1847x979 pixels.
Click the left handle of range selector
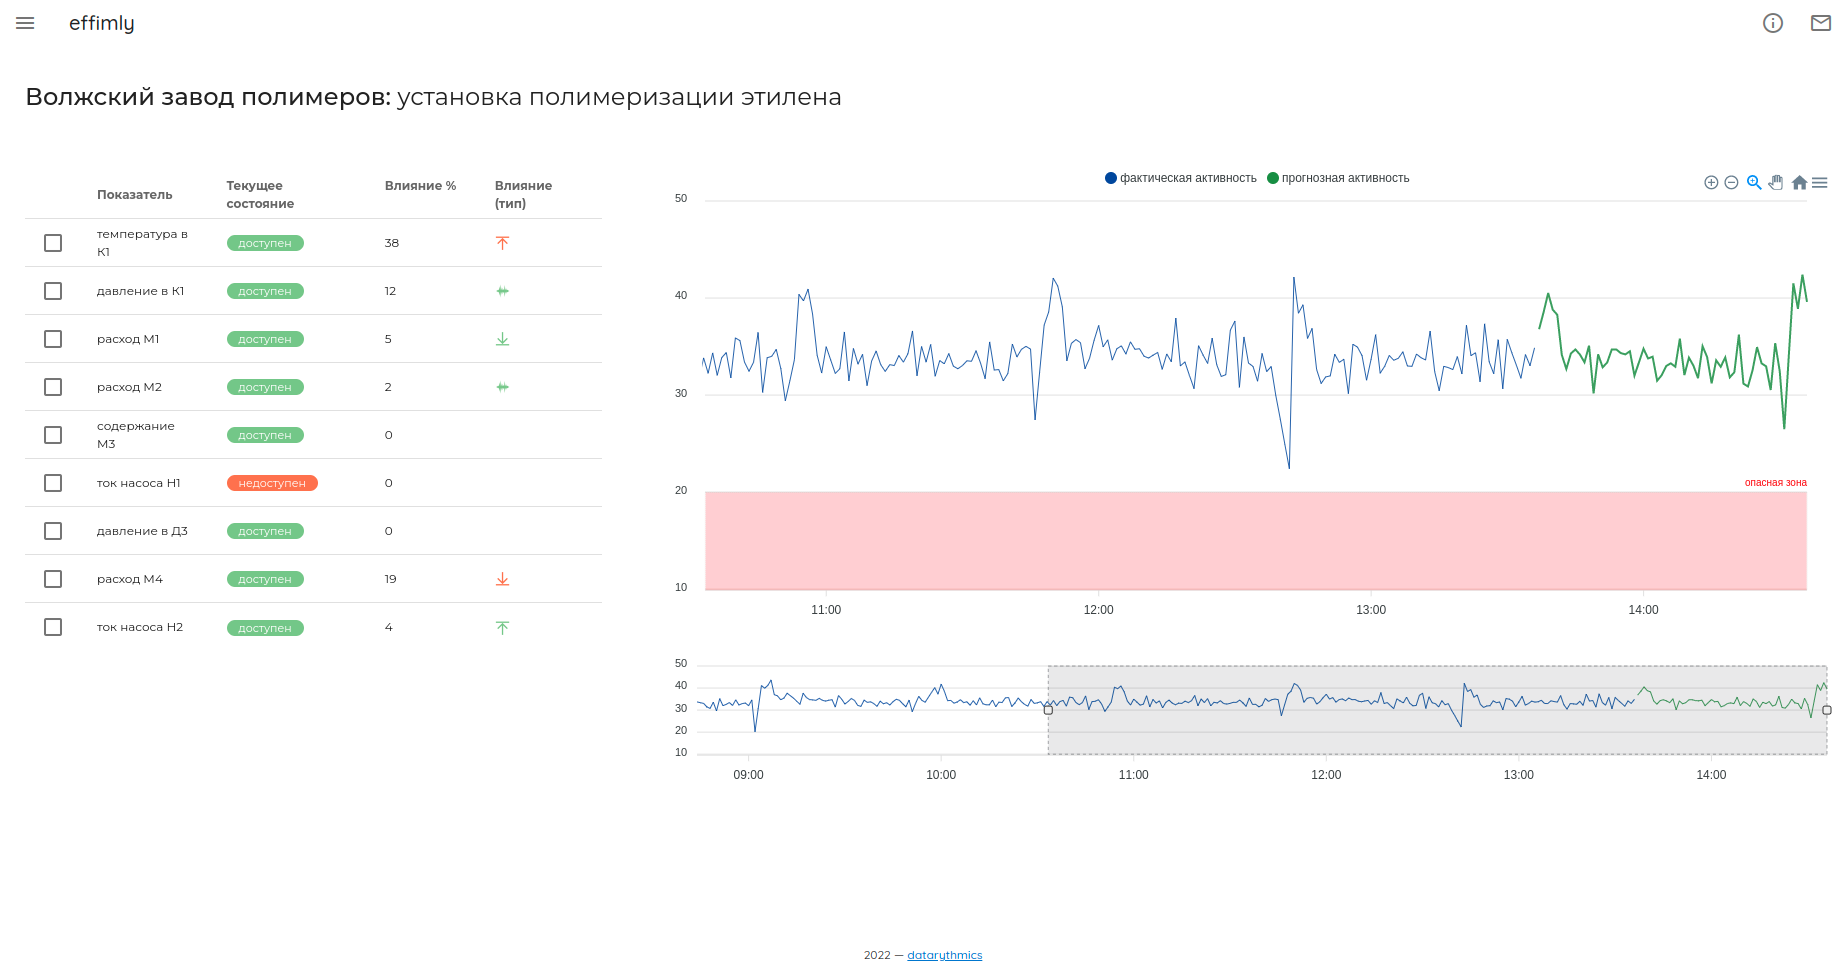(x=1048, y=710)
